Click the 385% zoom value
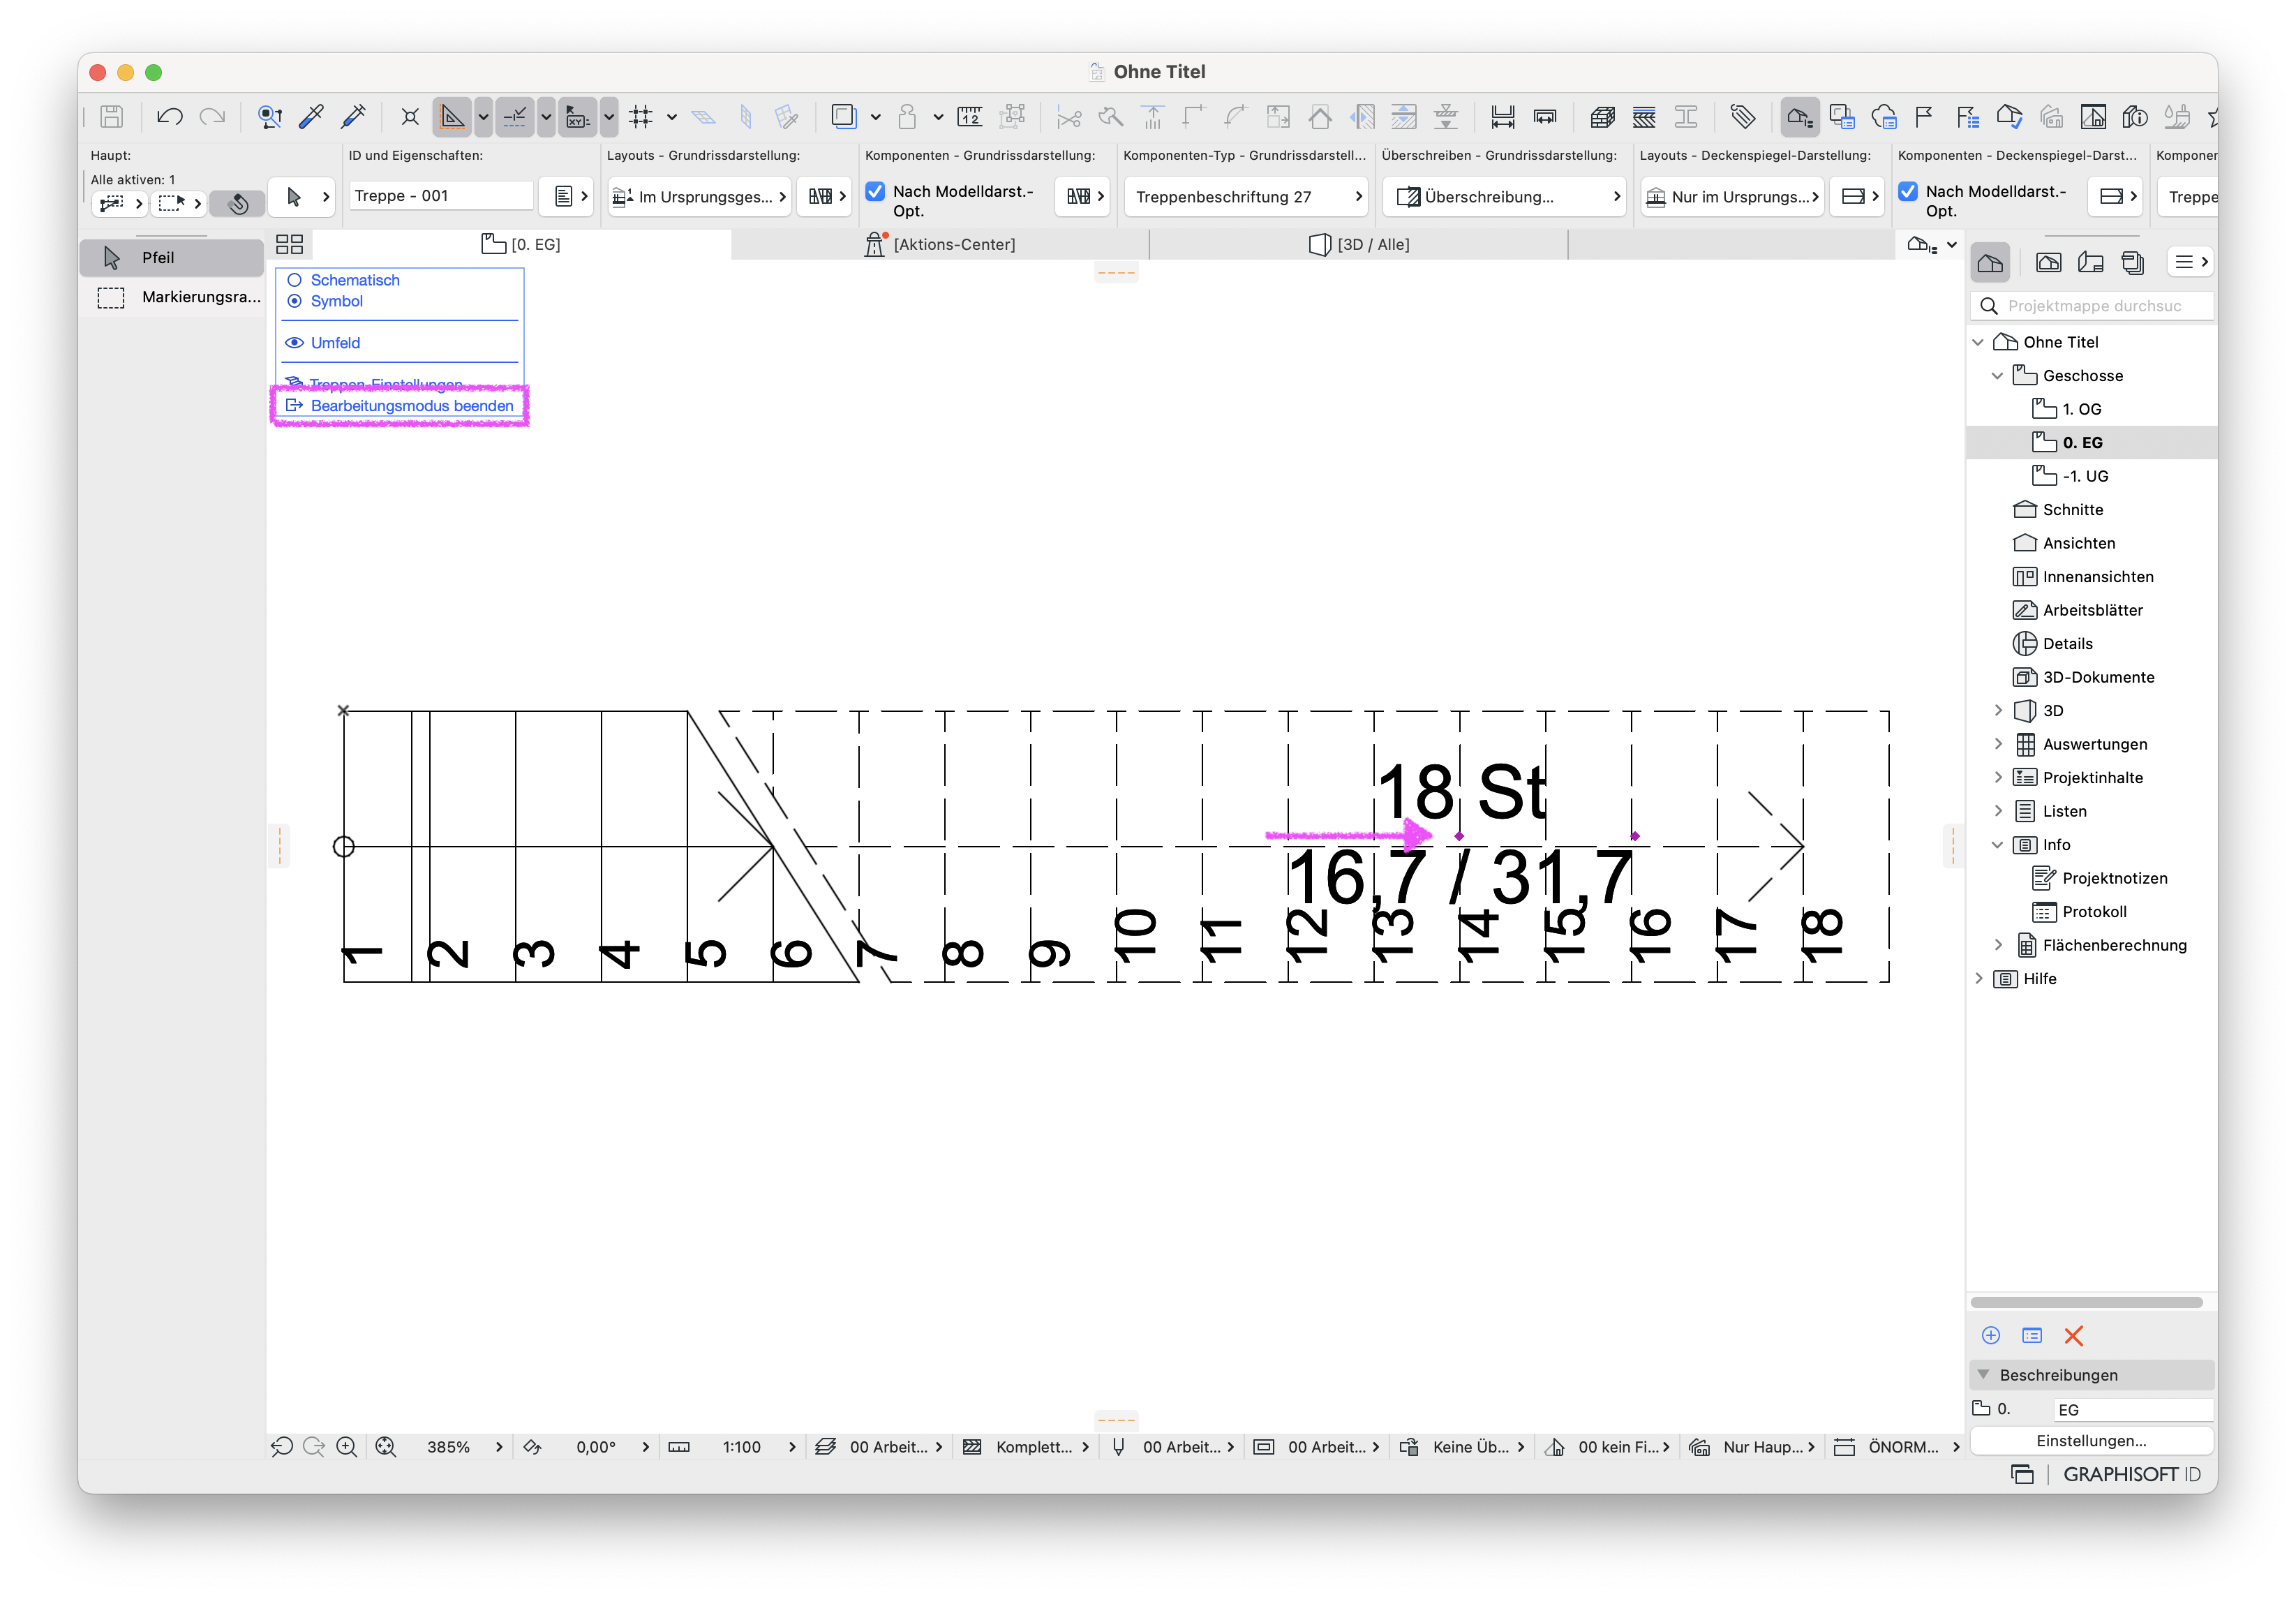2296x1597 pixels. click(x=448, y=1446)
